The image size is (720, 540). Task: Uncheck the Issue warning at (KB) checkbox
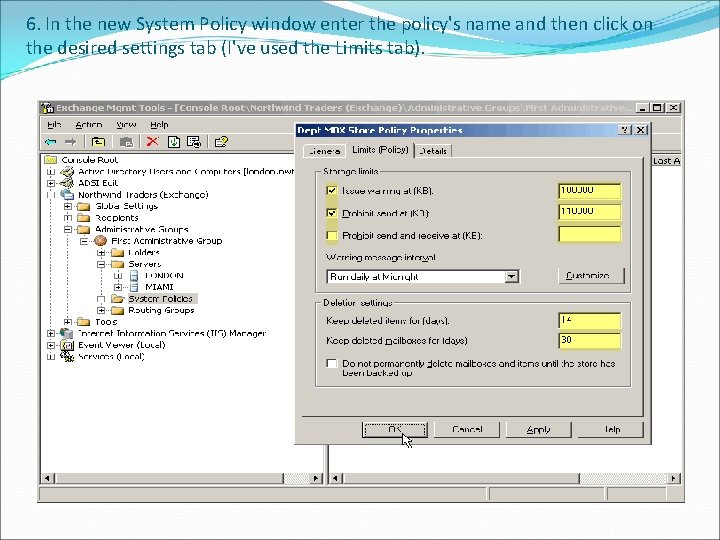[332, 190]
